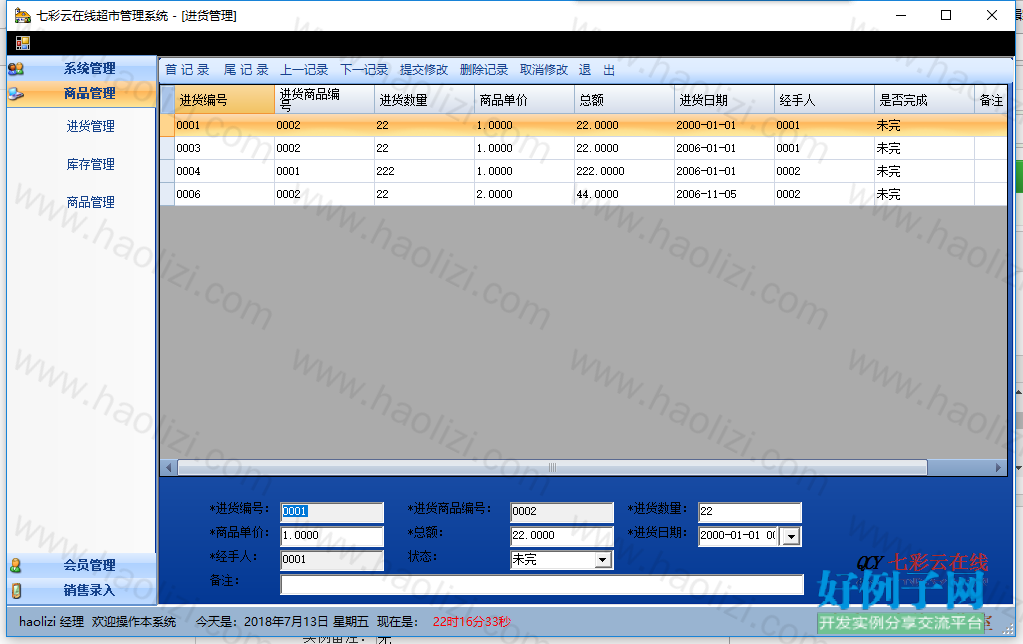Go to next record 下一记录

point(364,70)
